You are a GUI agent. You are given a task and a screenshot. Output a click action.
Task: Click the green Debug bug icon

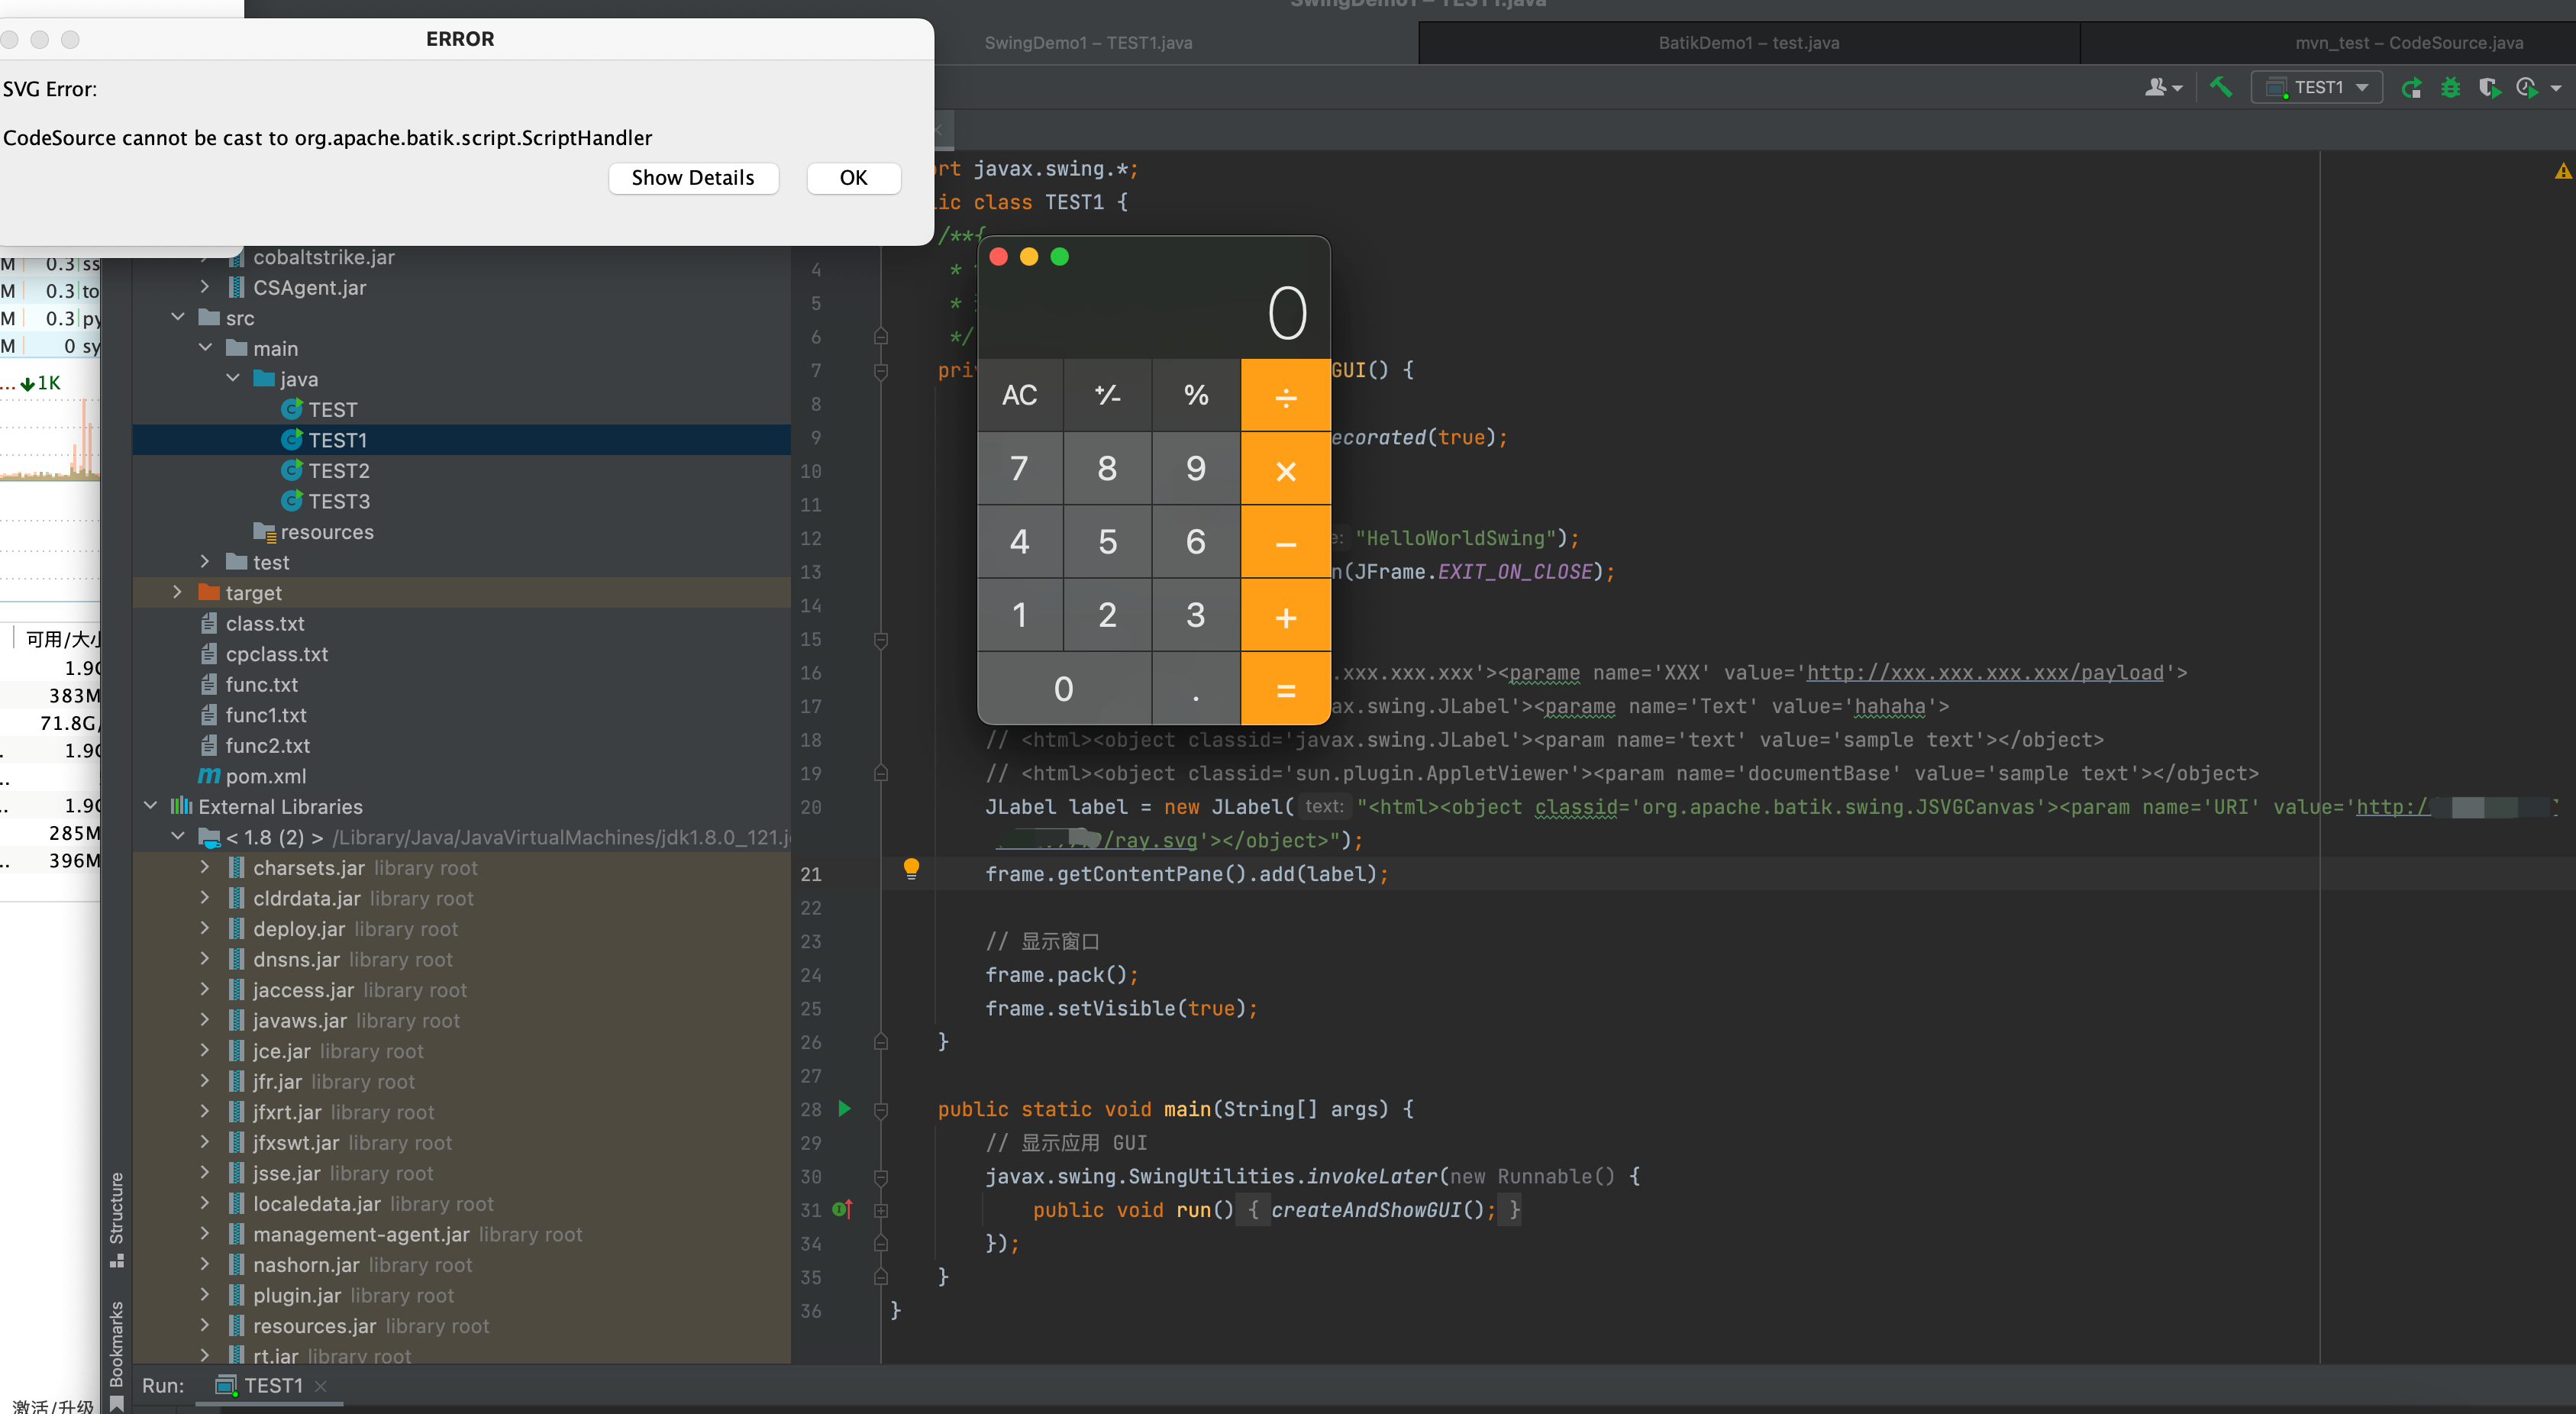pos(2450,88)
